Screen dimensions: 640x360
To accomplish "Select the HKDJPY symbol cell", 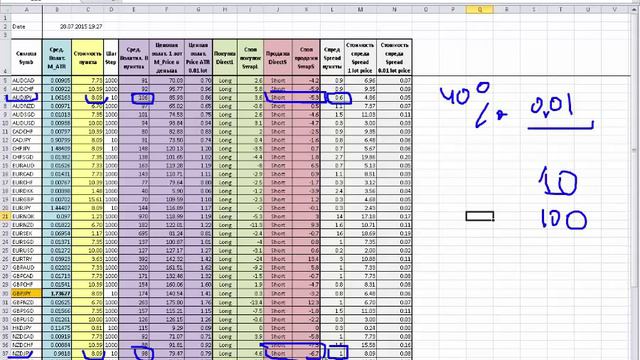I will pos(27,328).
